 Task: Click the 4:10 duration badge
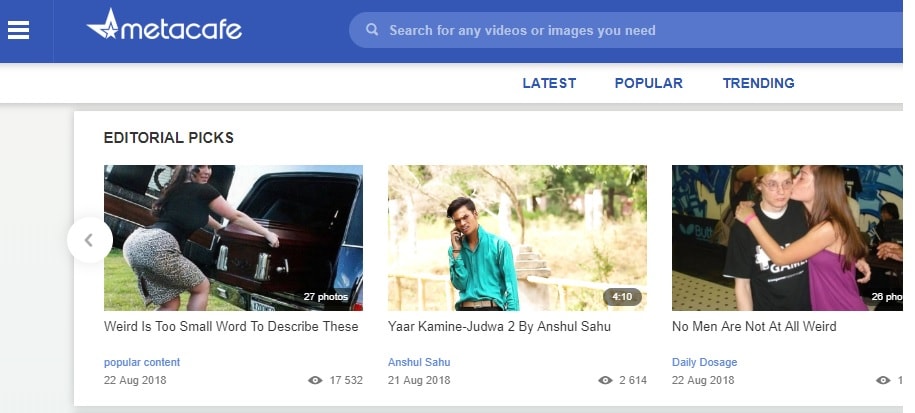622,297
